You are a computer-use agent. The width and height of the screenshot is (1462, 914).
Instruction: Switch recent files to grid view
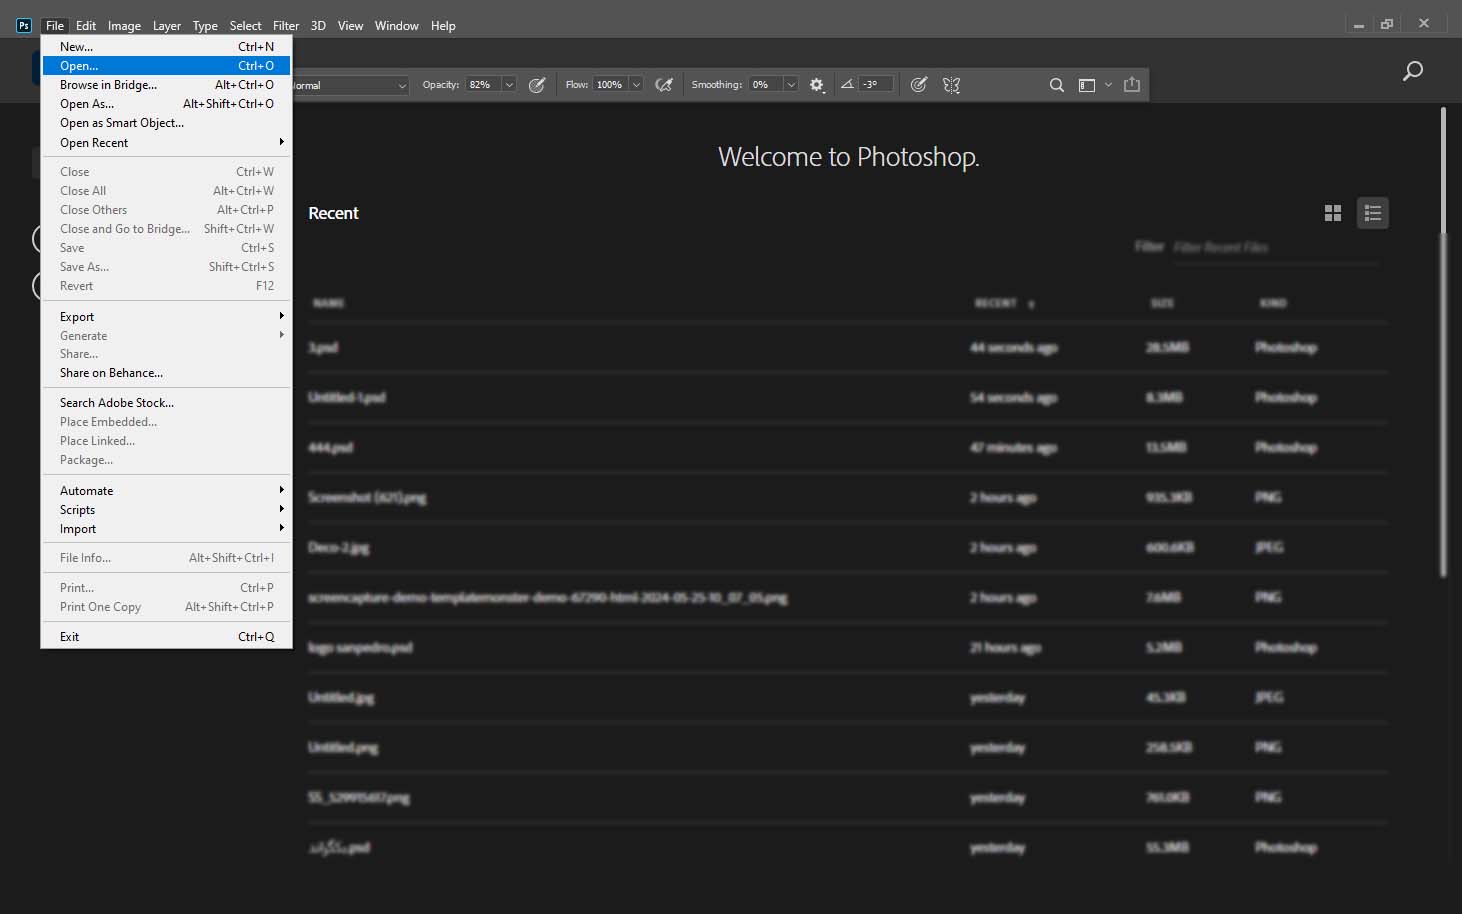click(1333, 213)
